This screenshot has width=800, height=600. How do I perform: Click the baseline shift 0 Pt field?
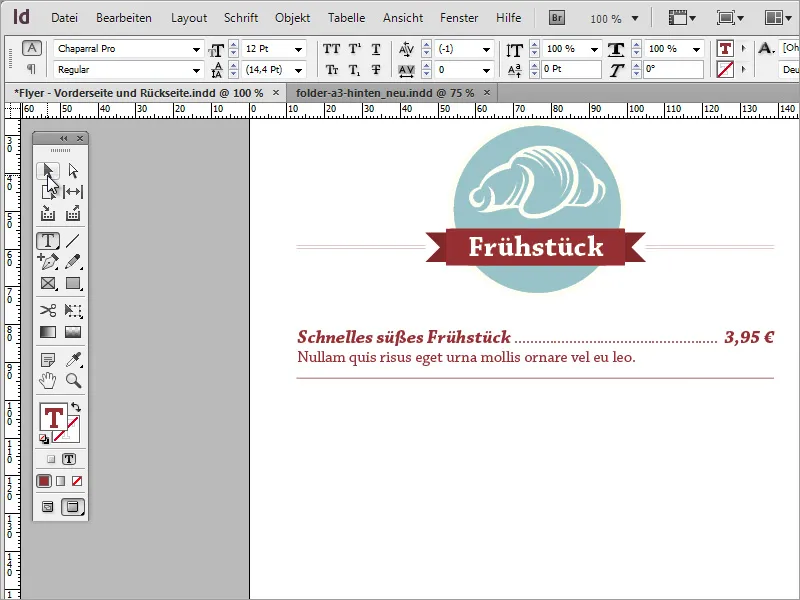pyautogui.click(x=571, y=69)
